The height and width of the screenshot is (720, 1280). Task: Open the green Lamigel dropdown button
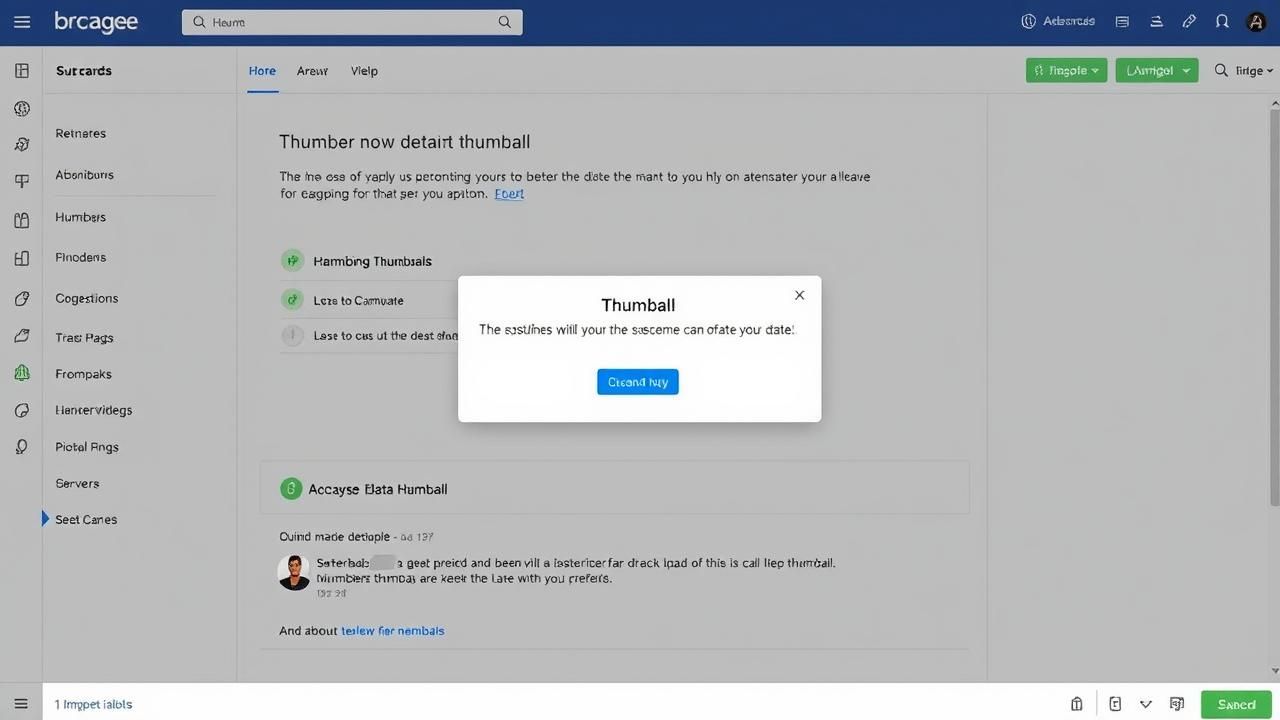[x=1156, y=70]
